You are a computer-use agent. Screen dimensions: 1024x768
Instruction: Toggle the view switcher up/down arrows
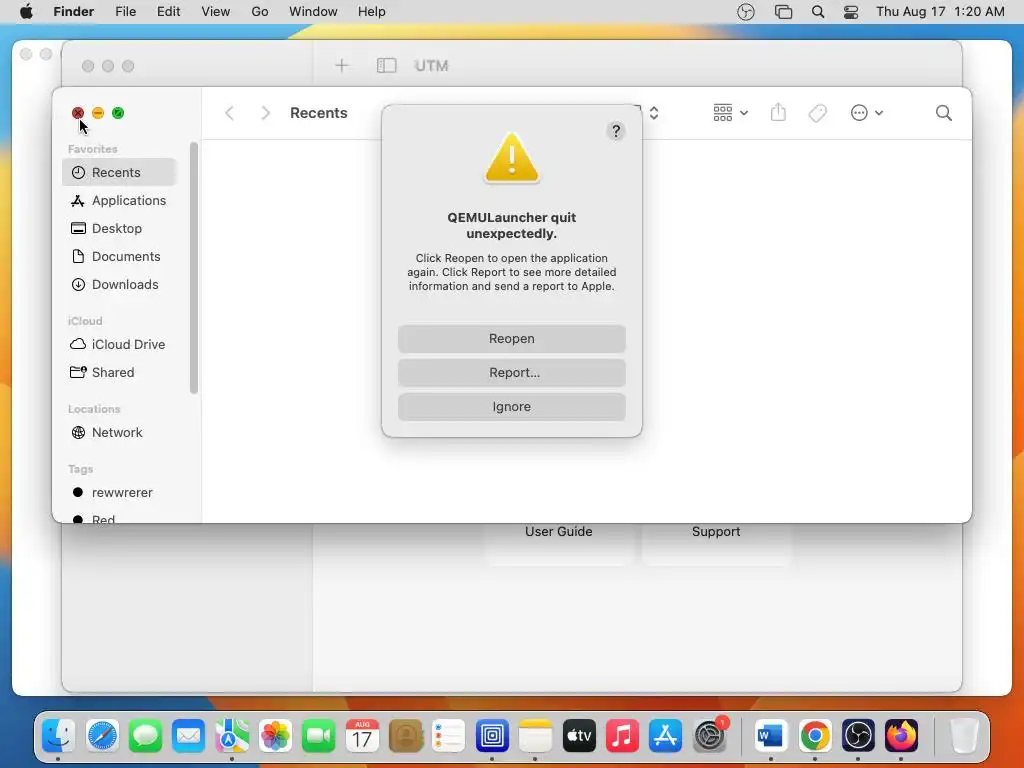coord(654,113)
